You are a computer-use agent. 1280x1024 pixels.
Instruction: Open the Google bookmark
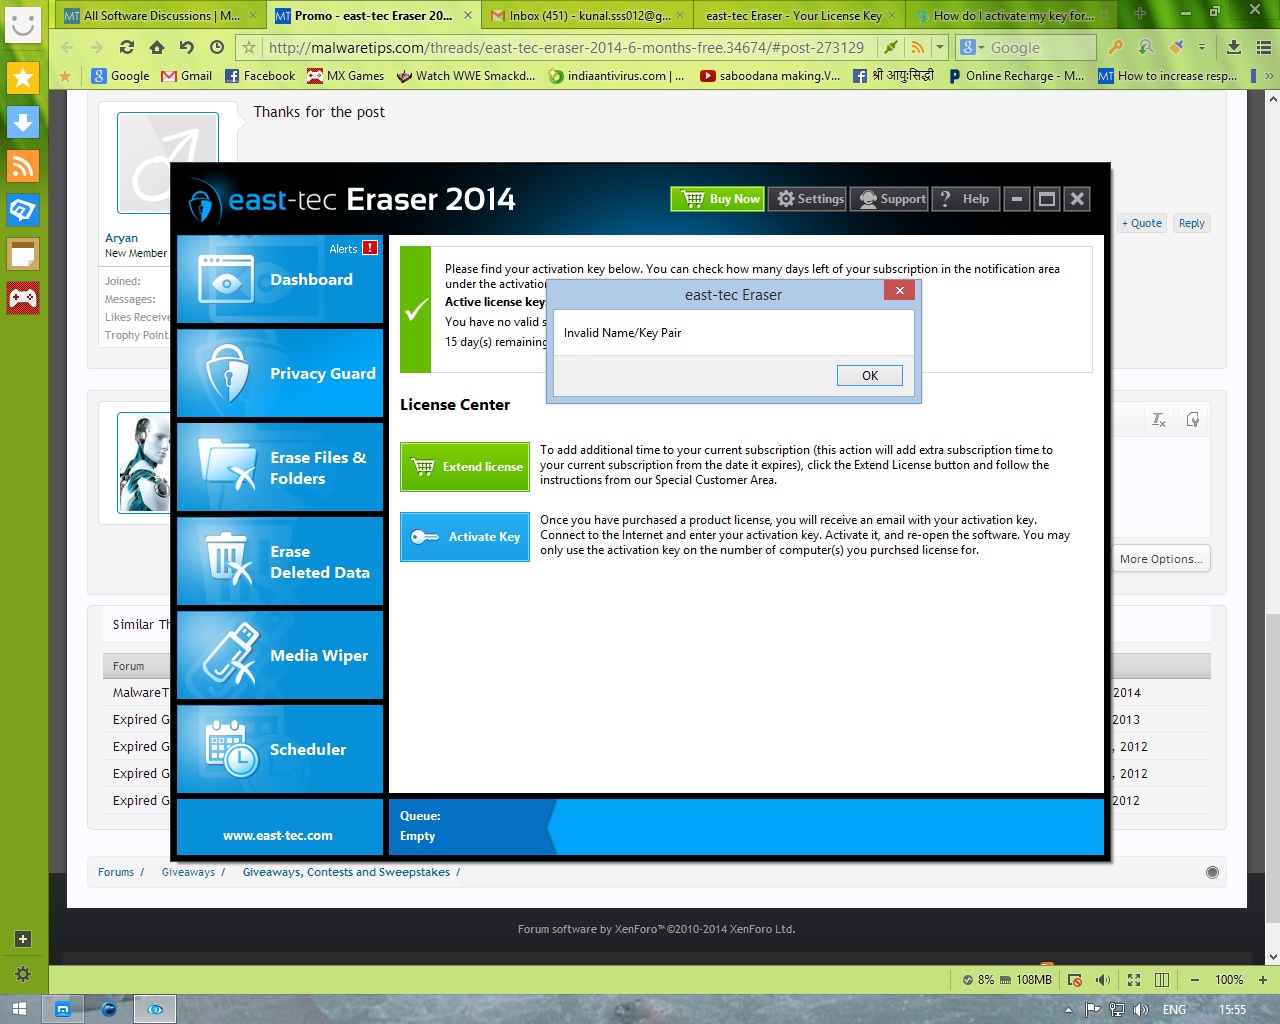tap(120, 76)
